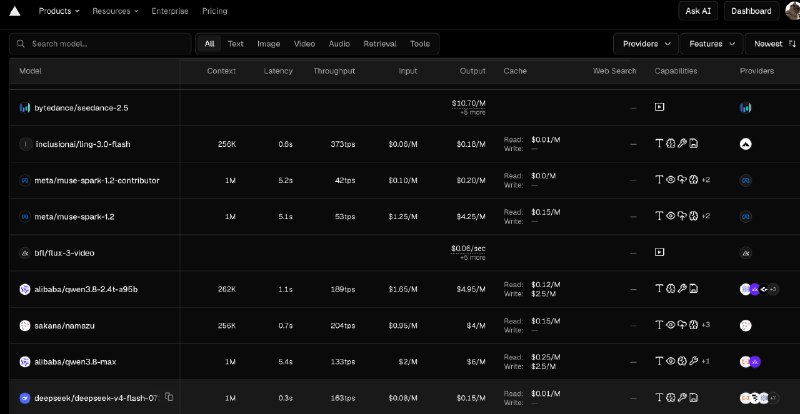This screenshot has height=414, width=800.
Task: Click the text capability icon for ling-3.0-flash
Action: [x=659, y=143]
